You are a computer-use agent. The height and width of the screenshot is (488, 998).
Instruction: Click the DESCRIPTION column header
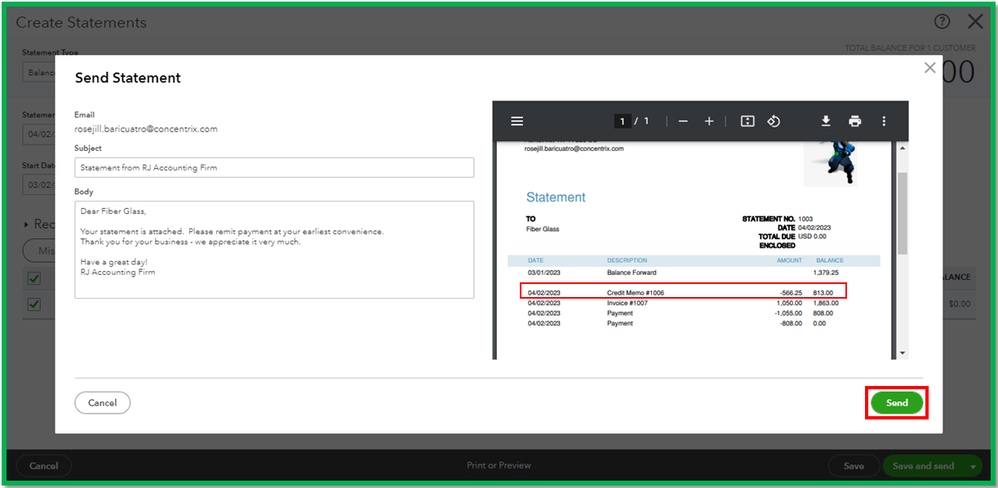[627, 260]
